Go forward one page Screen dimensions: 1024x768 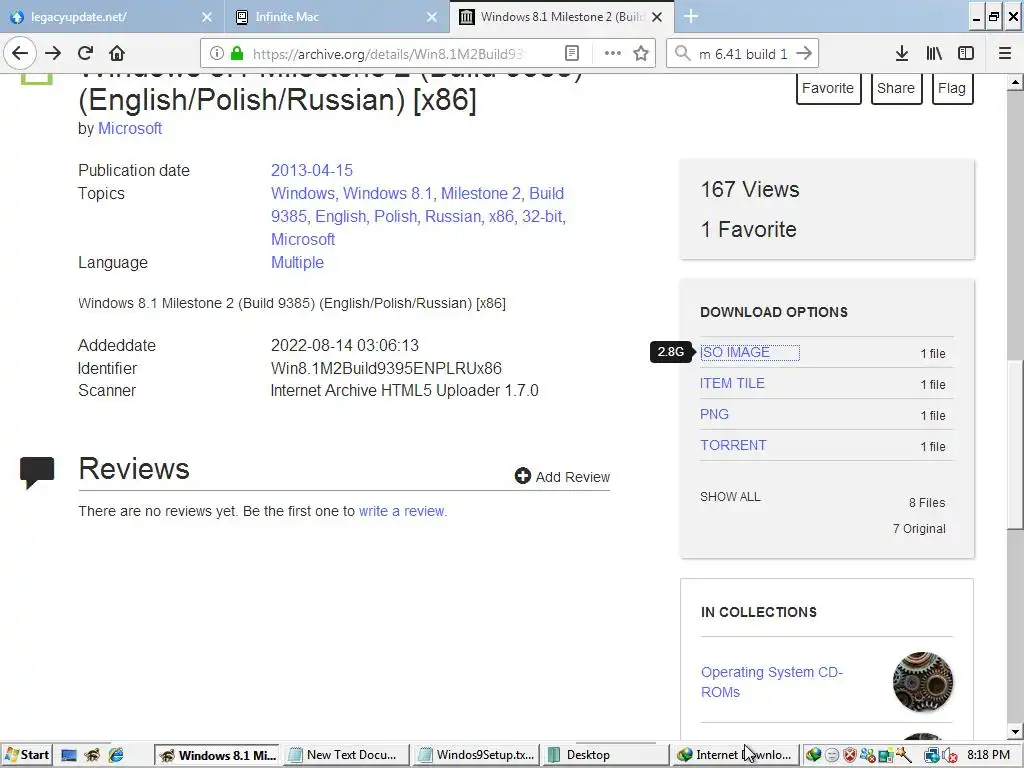pos(53,54)
